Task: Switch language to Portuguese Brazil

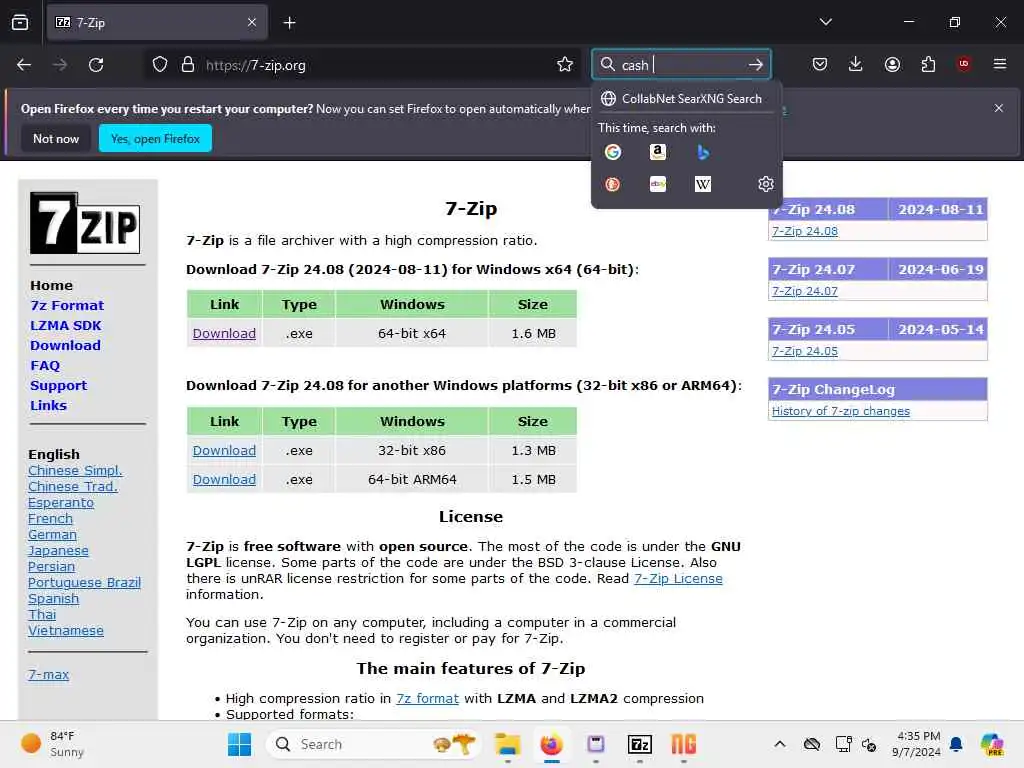Action: [x=84, y=583]
